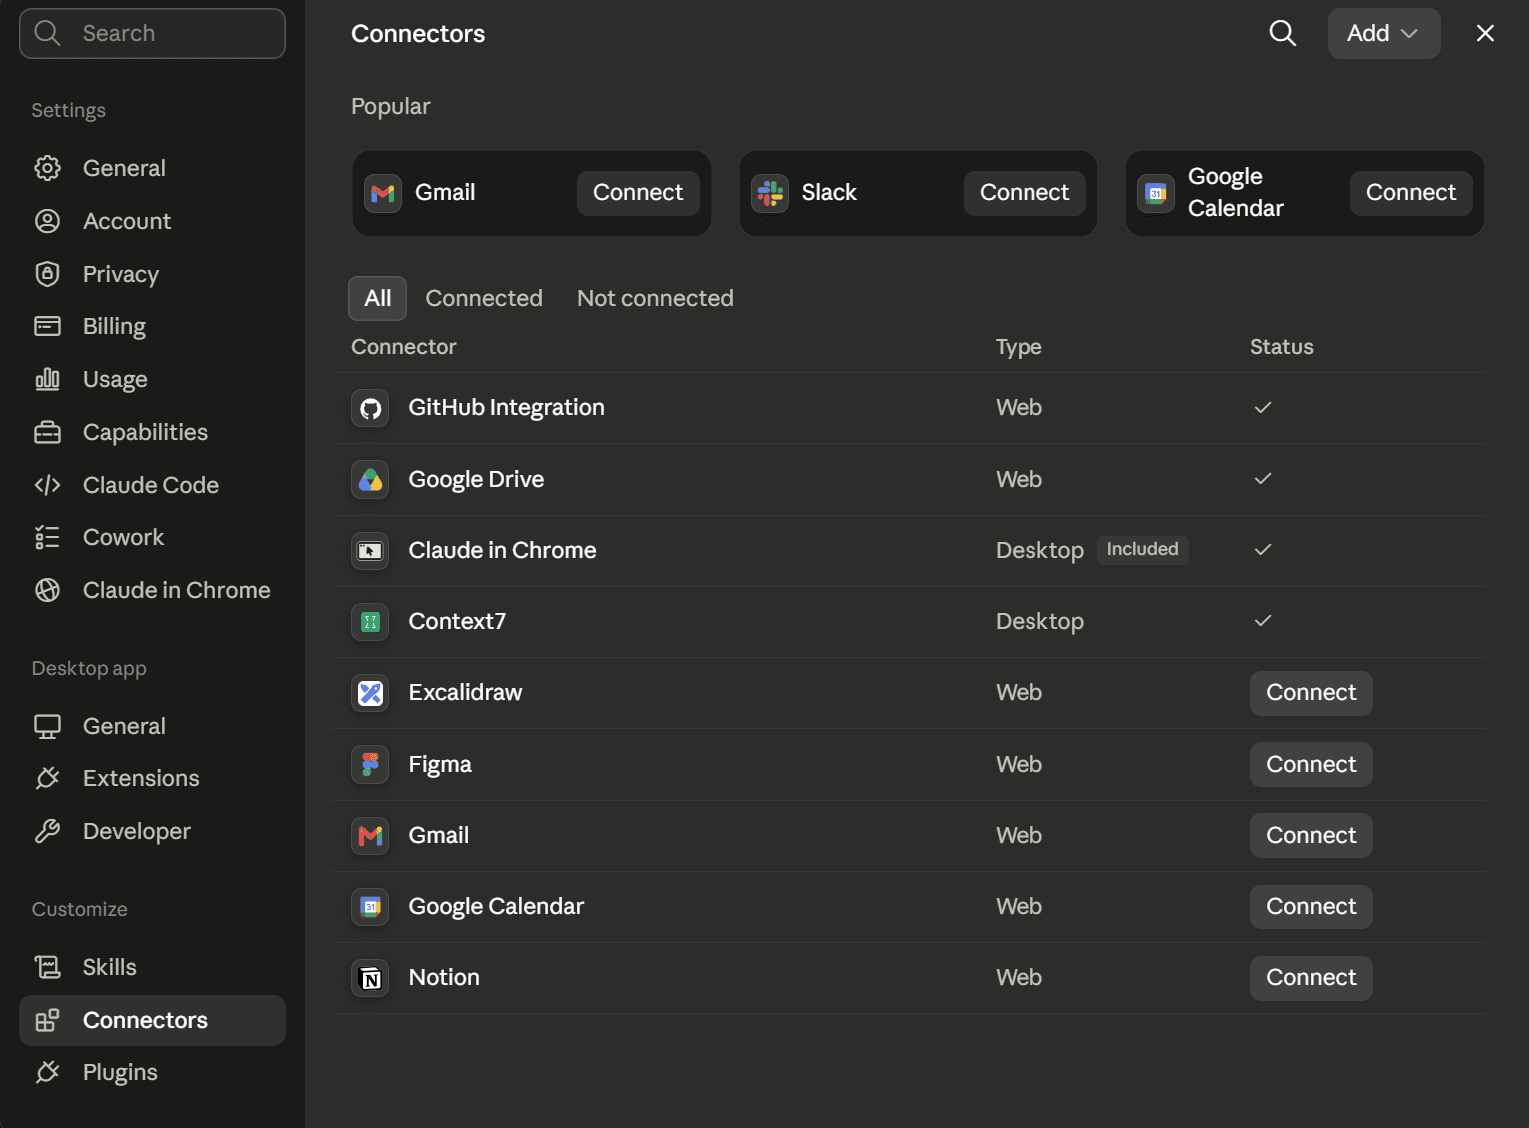Switch to the Not connected filter tab

655,298
